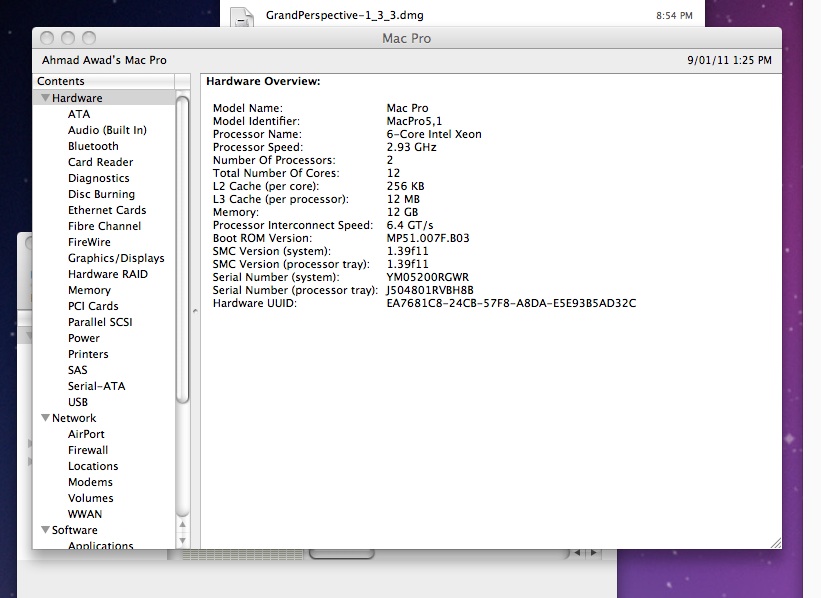821x598 pixels.
Task: Click background window scroll left arrow
Action: (x=577, y=553)
